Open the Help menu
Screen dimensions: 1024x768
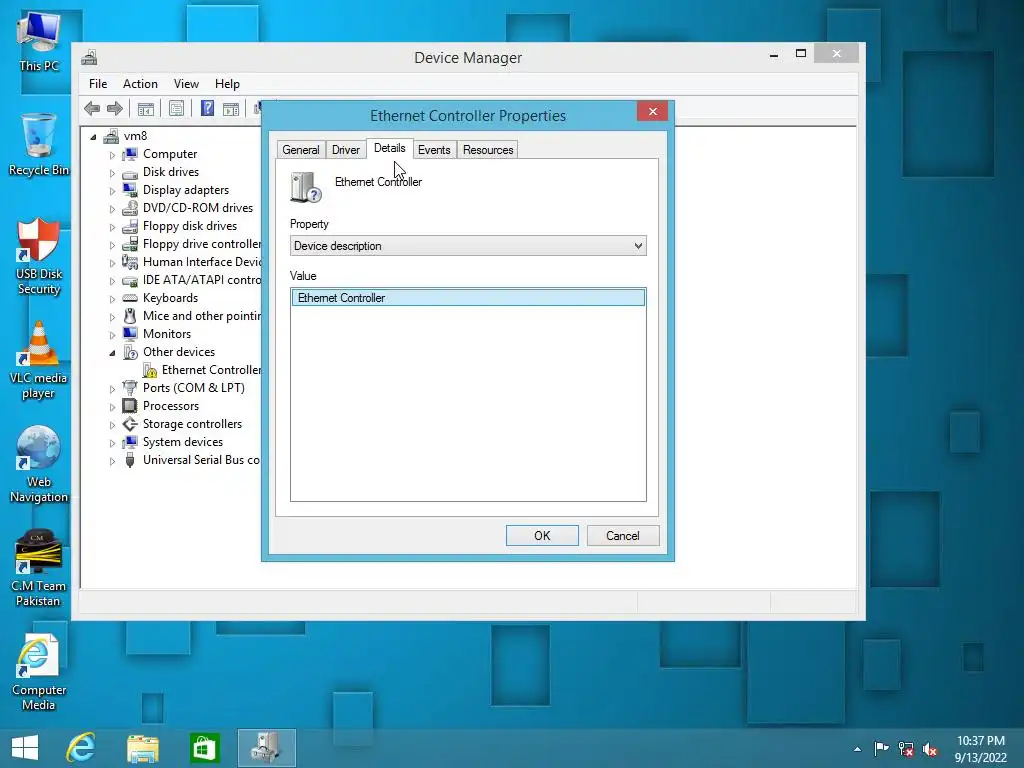(227, 84)
